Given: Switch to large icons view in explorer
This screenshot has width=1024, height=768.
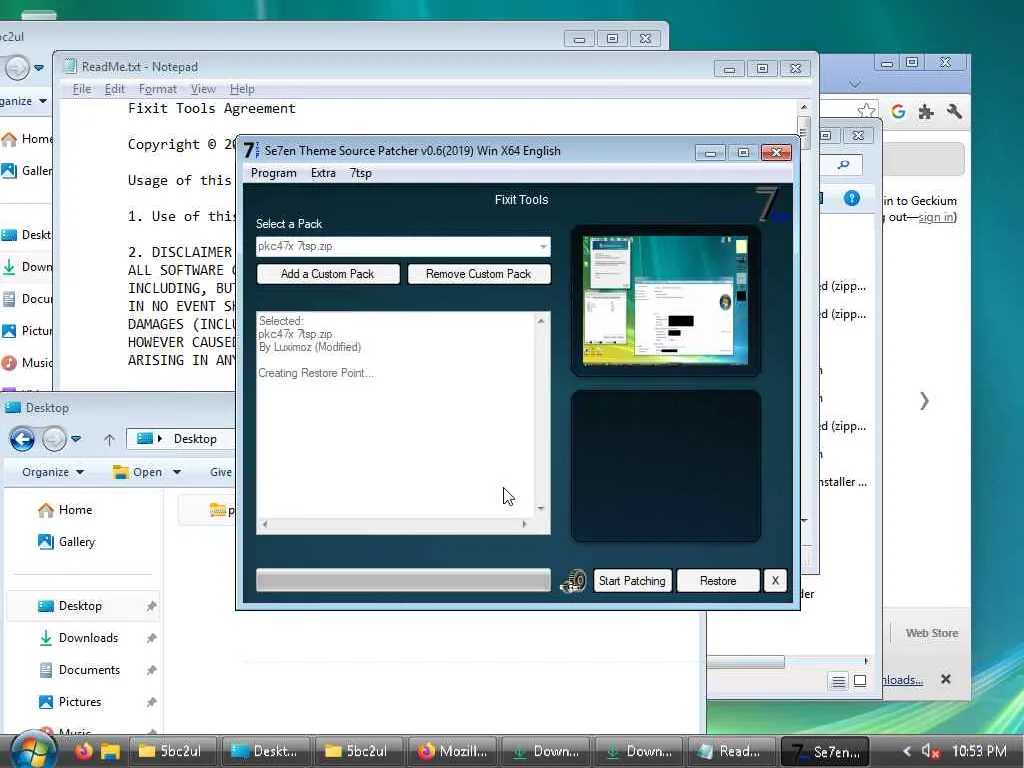Looking at the screenshot, I should pos(860,680).
